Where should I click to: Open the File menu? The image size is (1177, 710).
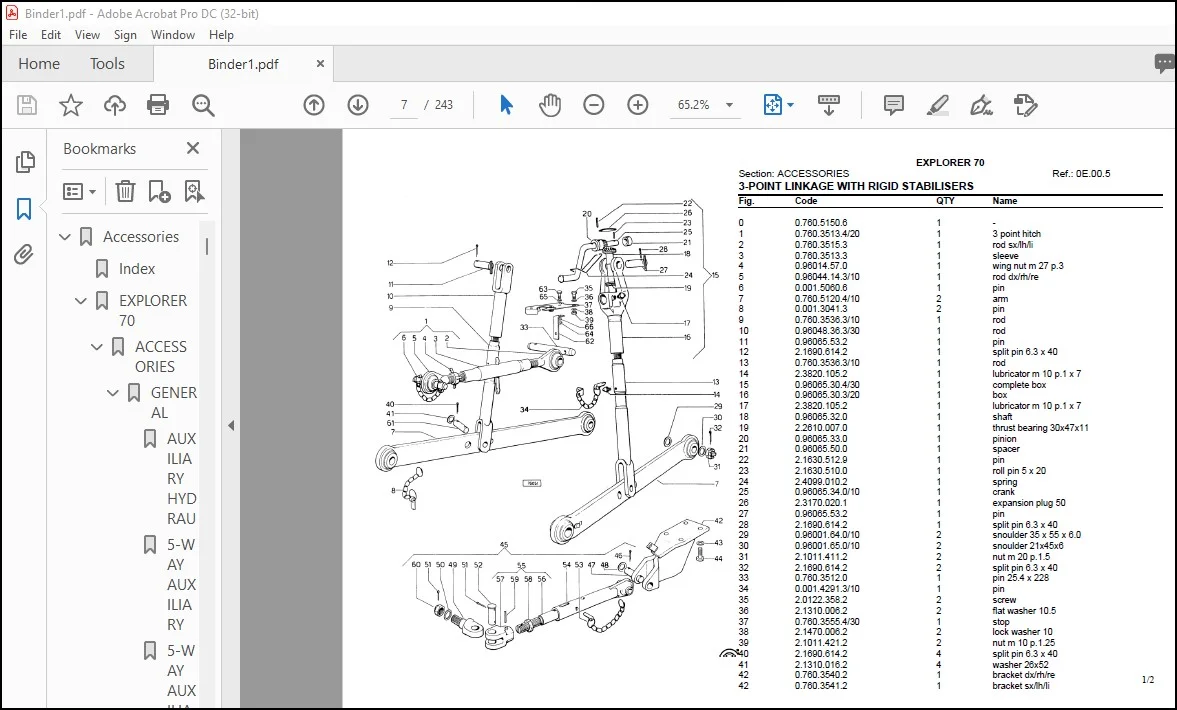tap(18, 35)
